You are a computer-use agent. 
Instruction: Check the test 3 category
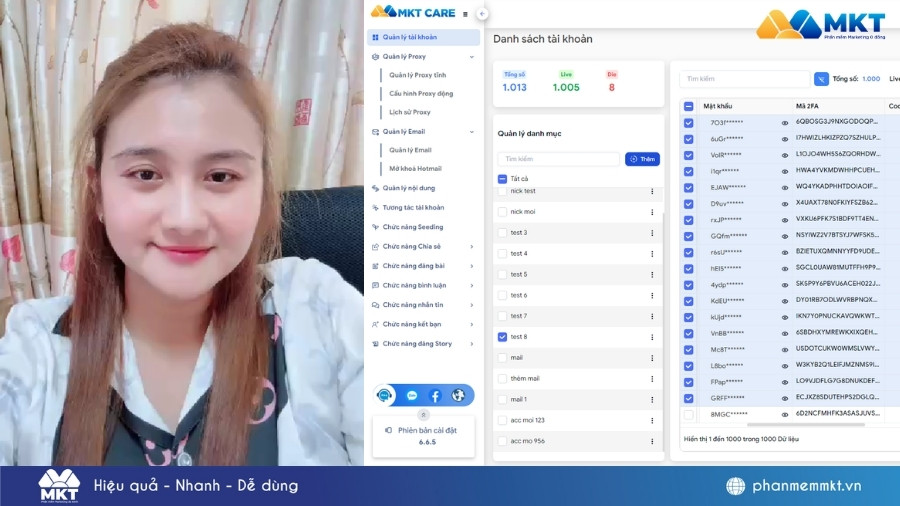[x=502, y=233]
